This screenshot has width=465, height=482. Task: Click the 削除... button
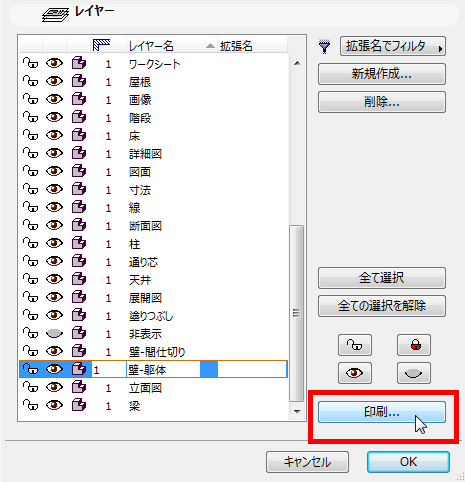(x=382, y=102)
